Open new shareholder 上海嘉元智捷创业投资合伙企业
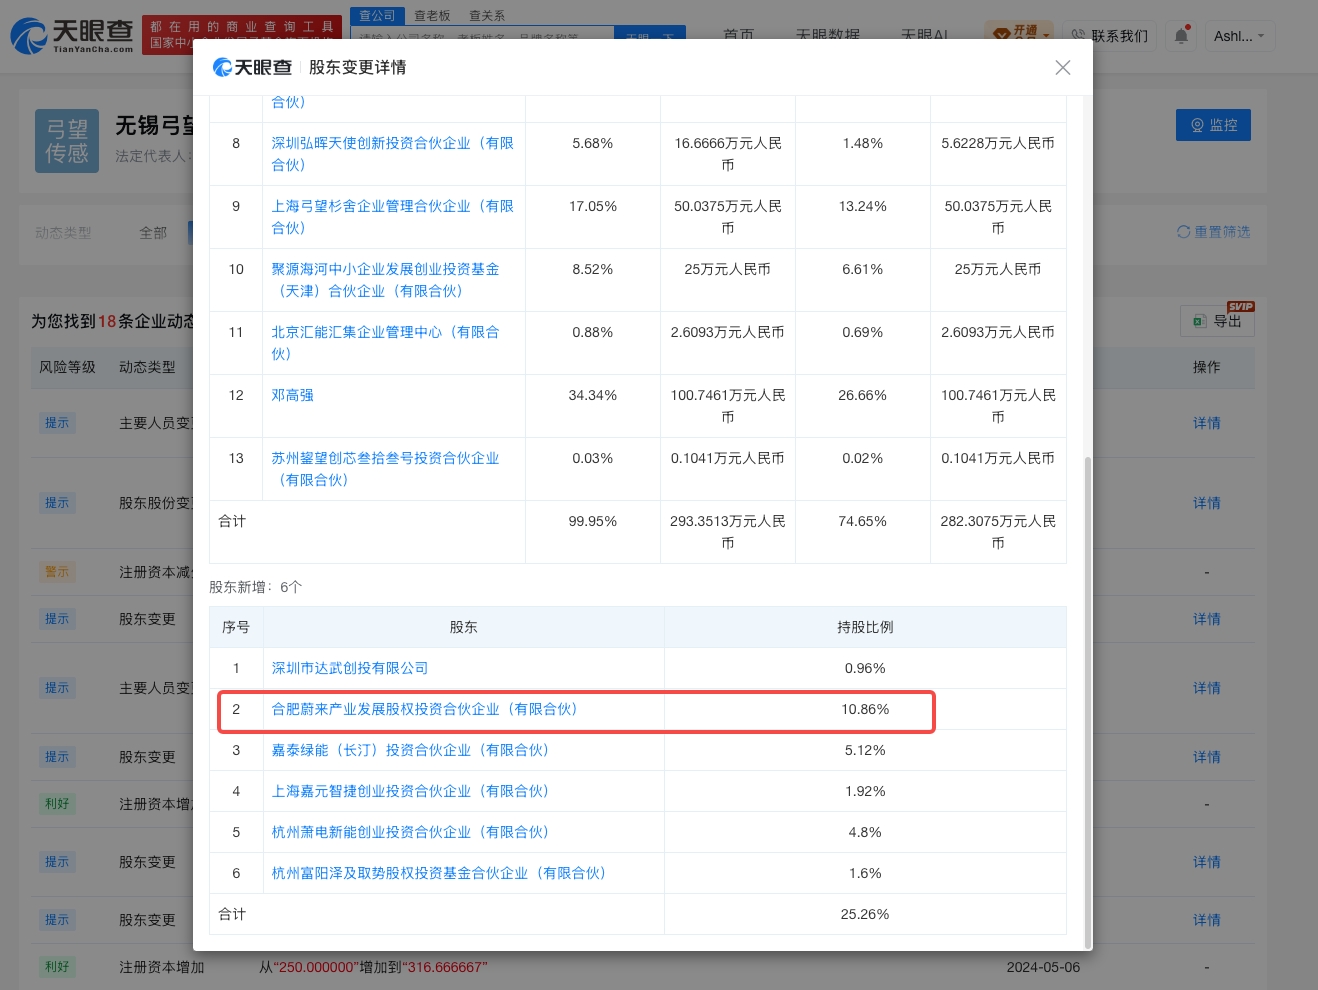Viewport: 1318px width, 990px height. (x=410, y=791)
